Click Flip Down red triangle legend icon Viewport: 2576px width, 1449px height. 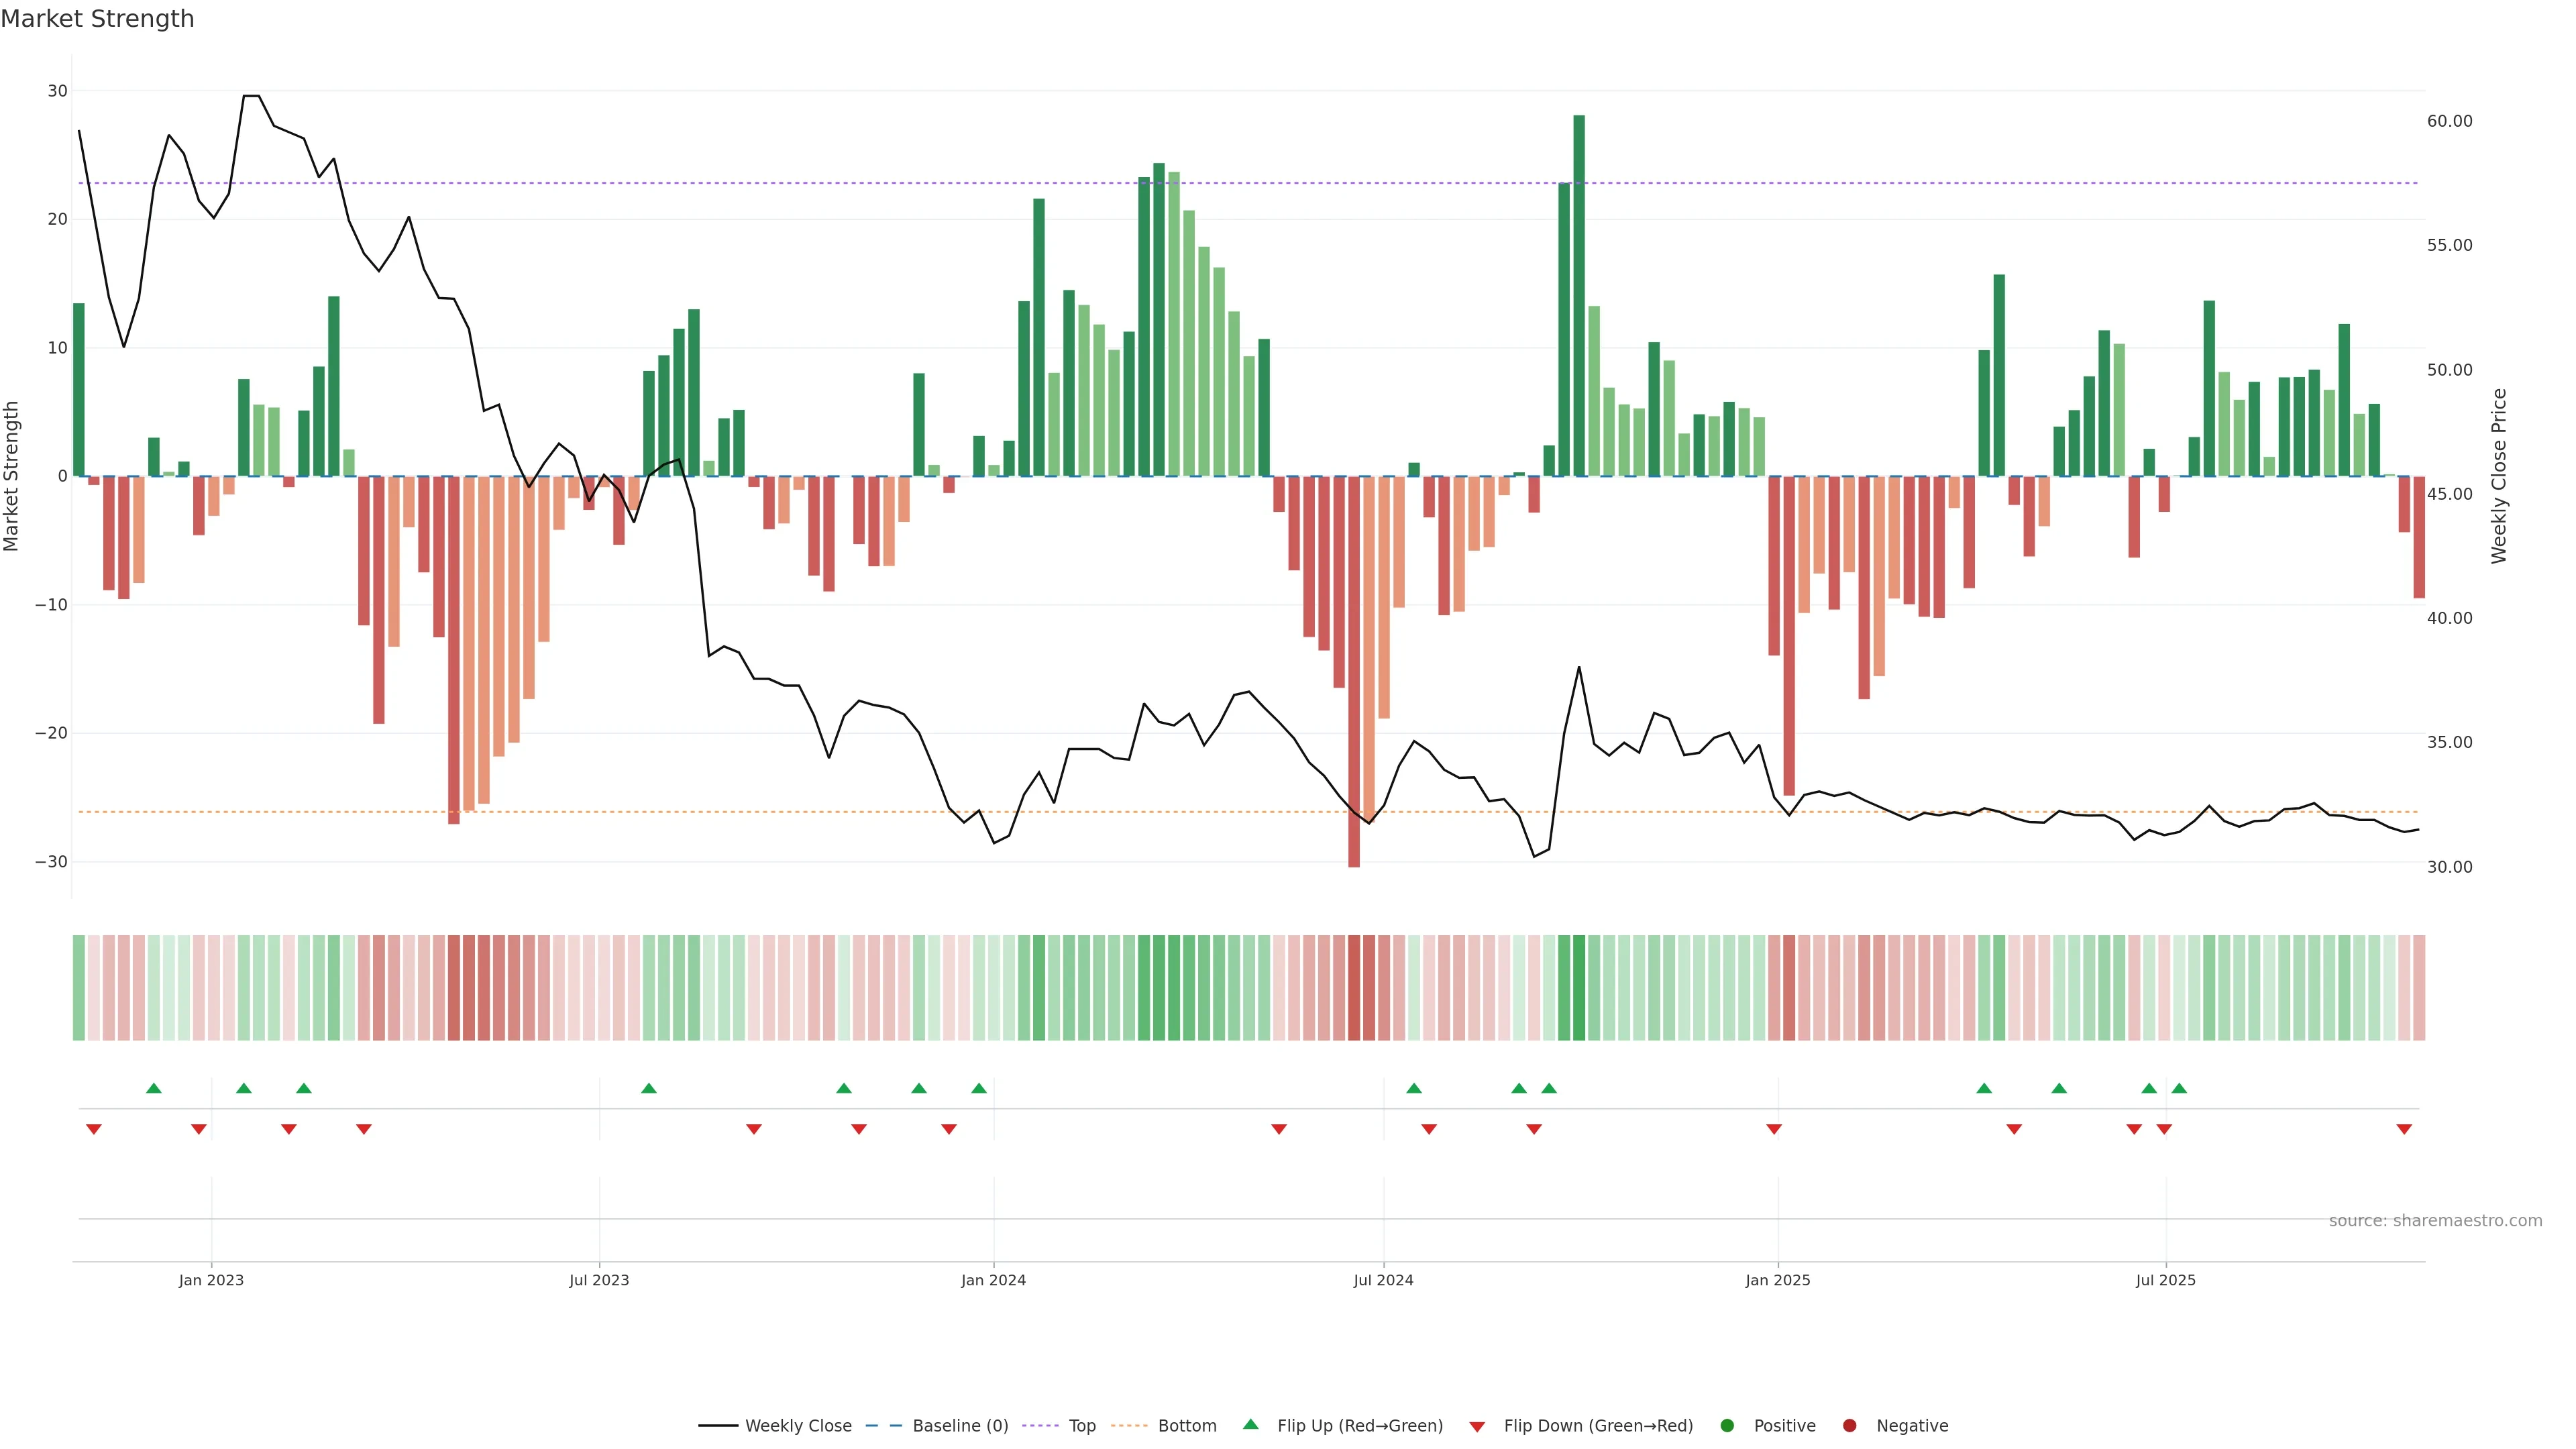[1477, 1427]
